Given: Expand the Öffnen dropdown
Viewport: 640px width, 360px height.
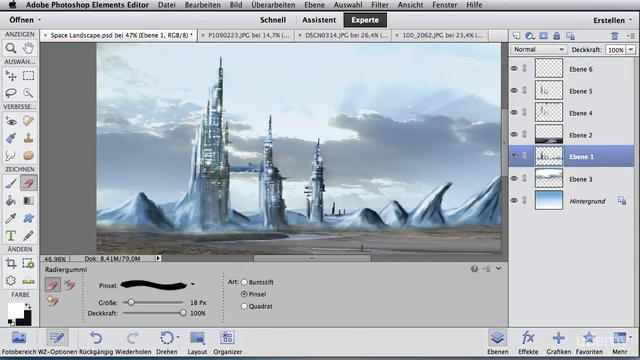Looking at the screenshot, I should (25, 20).
